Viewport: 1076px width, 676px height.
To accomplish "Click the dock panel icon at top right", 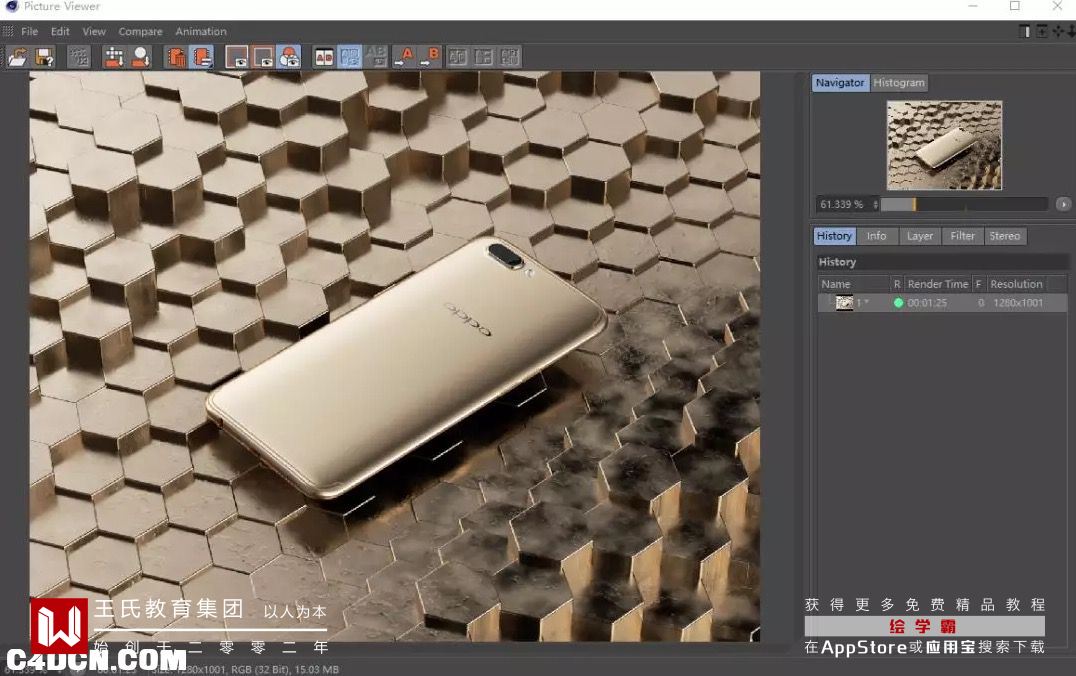I will [x=1025, y=32].
